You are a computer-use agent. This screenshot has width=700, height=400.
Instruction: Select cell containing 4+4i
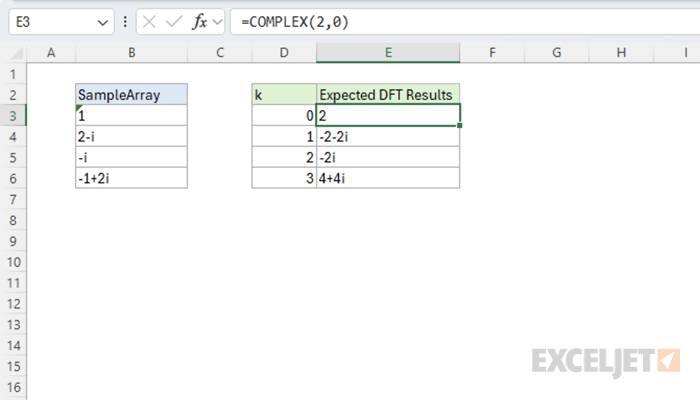click(x=388, y=178)
